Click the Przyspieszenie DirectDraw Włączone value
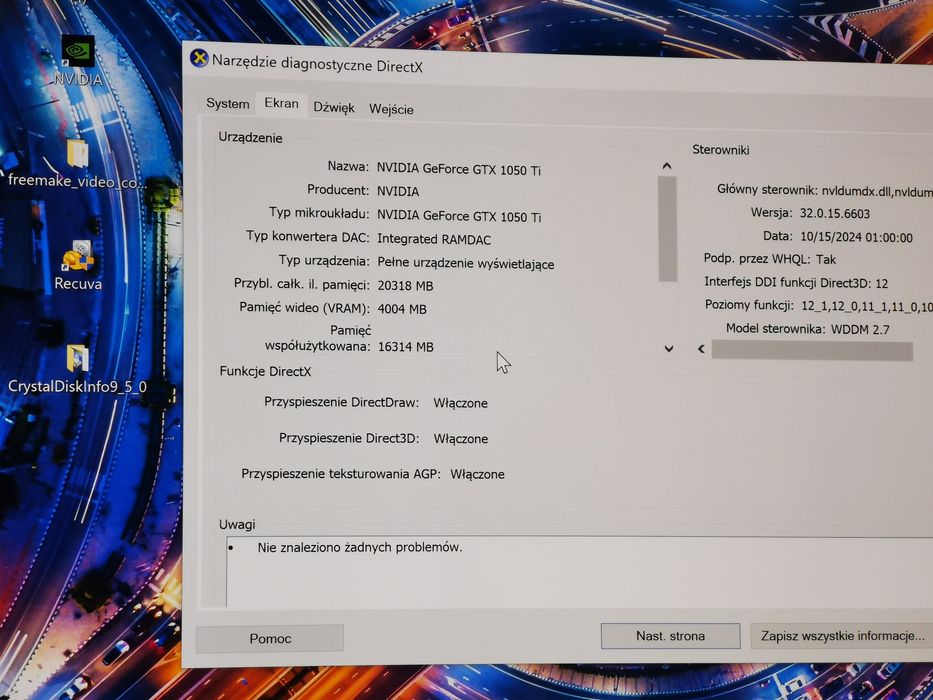The height and width of the screenshot is (700, 933). (461, 404)
